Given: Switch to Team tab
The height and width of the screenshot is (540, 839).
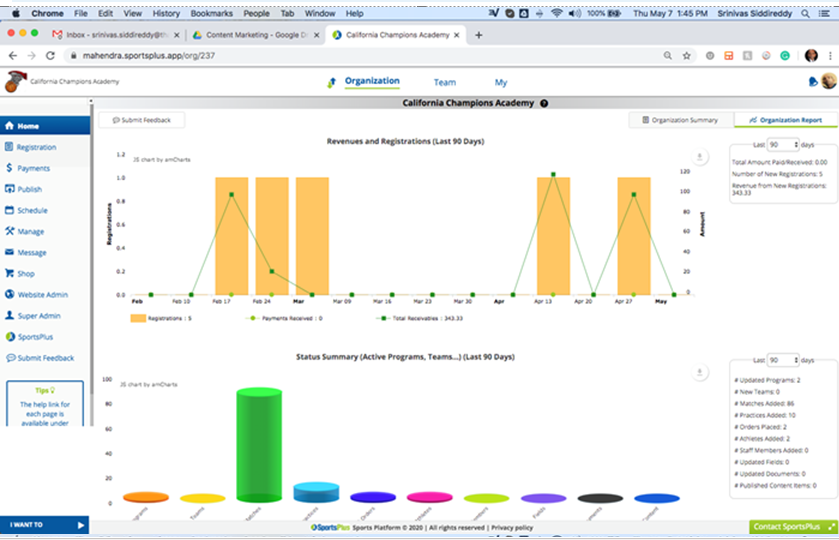Looking at the screenshot, I should coord(445,82).
